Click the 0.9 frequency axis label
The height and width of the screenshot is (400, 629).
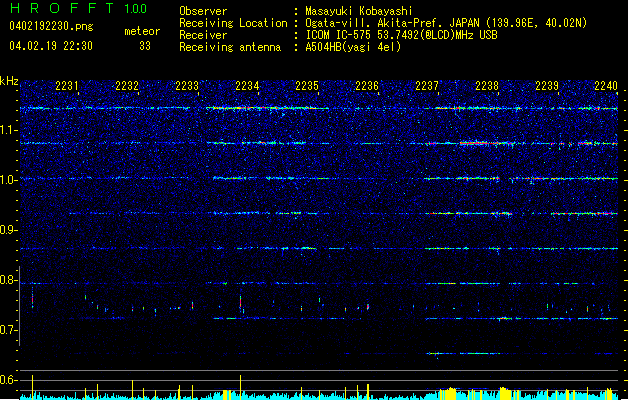point(9,230)
